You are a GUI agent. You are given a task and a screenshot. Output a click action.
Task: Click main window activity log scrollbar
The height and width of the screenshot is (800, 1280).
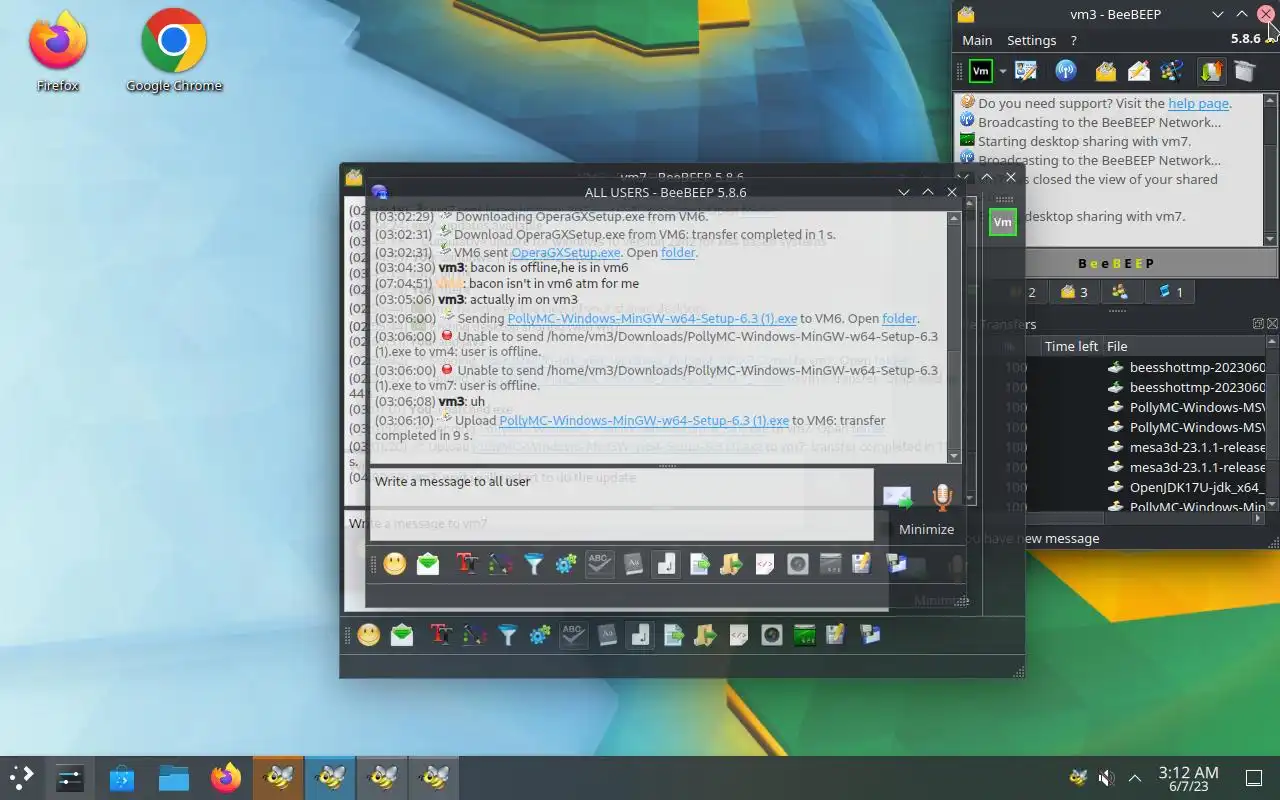click(x=1270, y=170)
